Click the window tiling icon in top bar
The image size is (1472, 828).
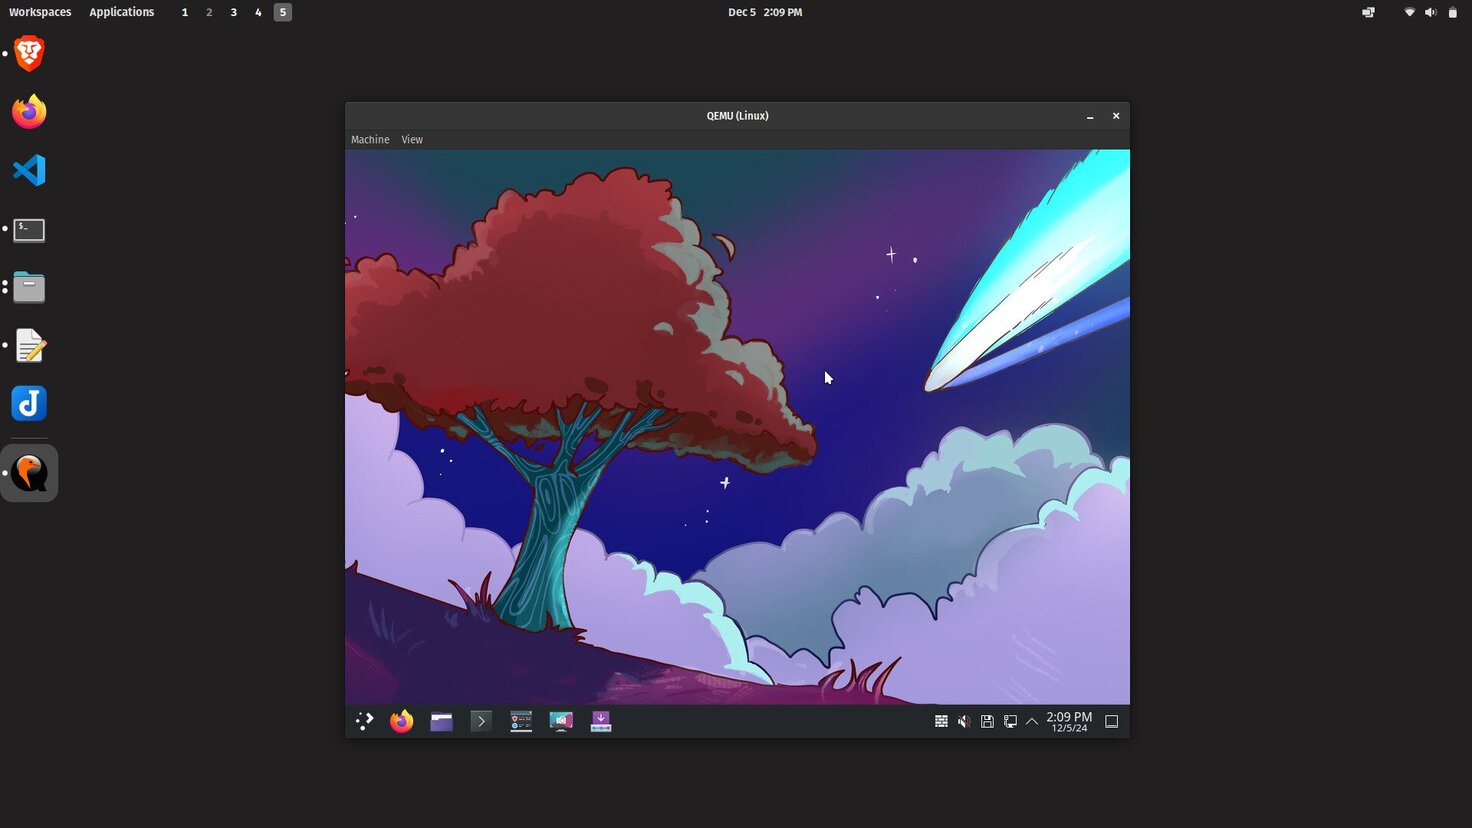[1368, 12]
